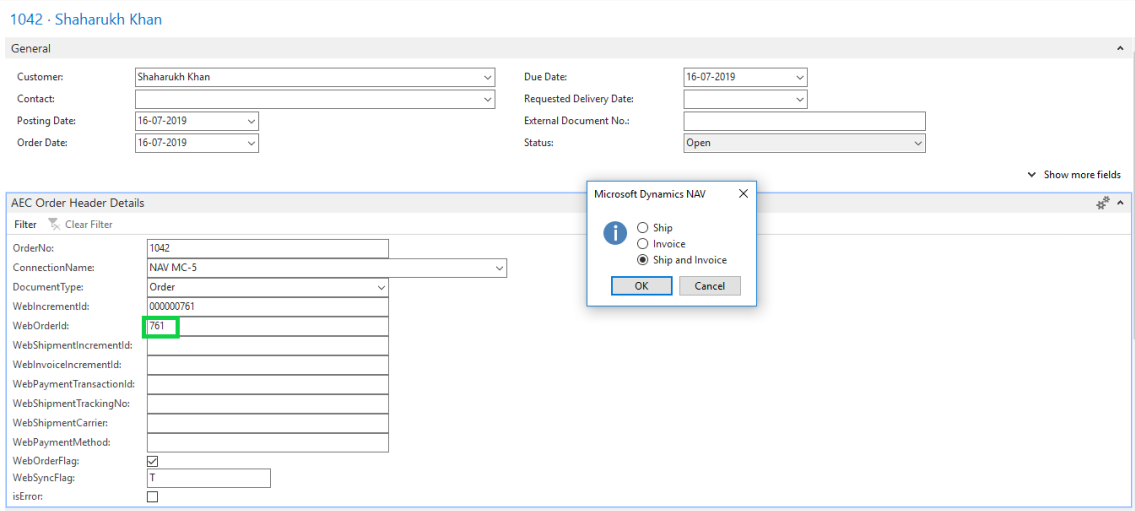The image size is (1135, 511).
Task: Click the Filter label in AEC panel
Action: 25,225
